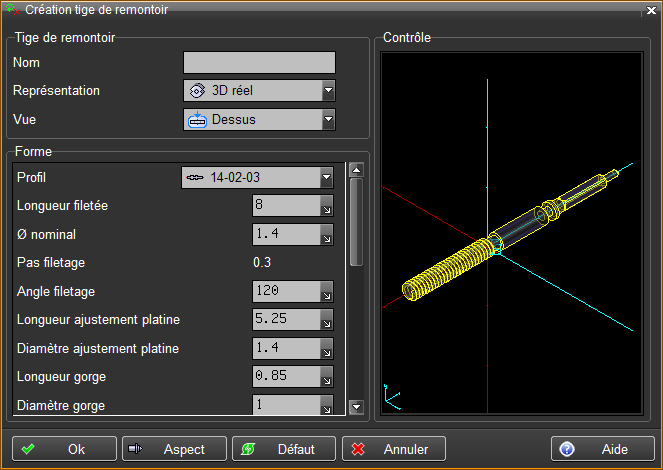
Task: Click the 3D réel representation icon
Action: (197, 91)
